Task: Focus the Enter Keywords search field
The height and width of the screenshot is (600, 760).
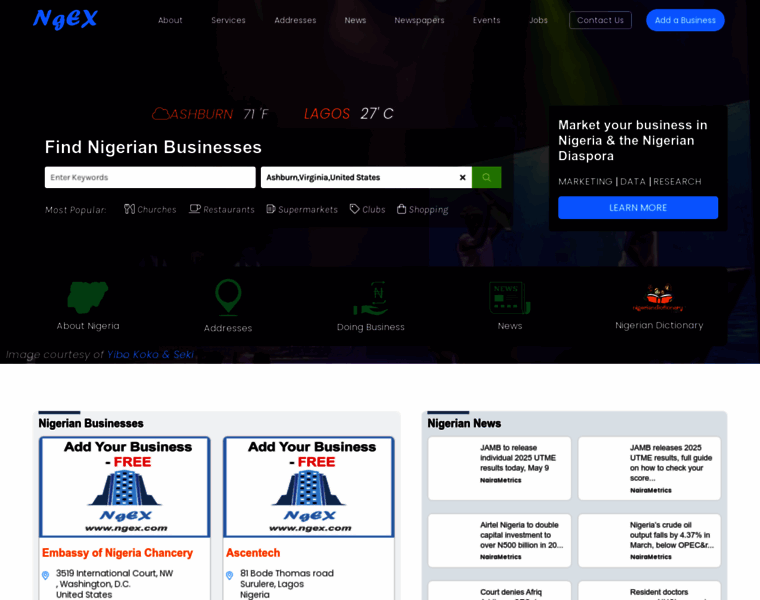Action: point(150,177)
